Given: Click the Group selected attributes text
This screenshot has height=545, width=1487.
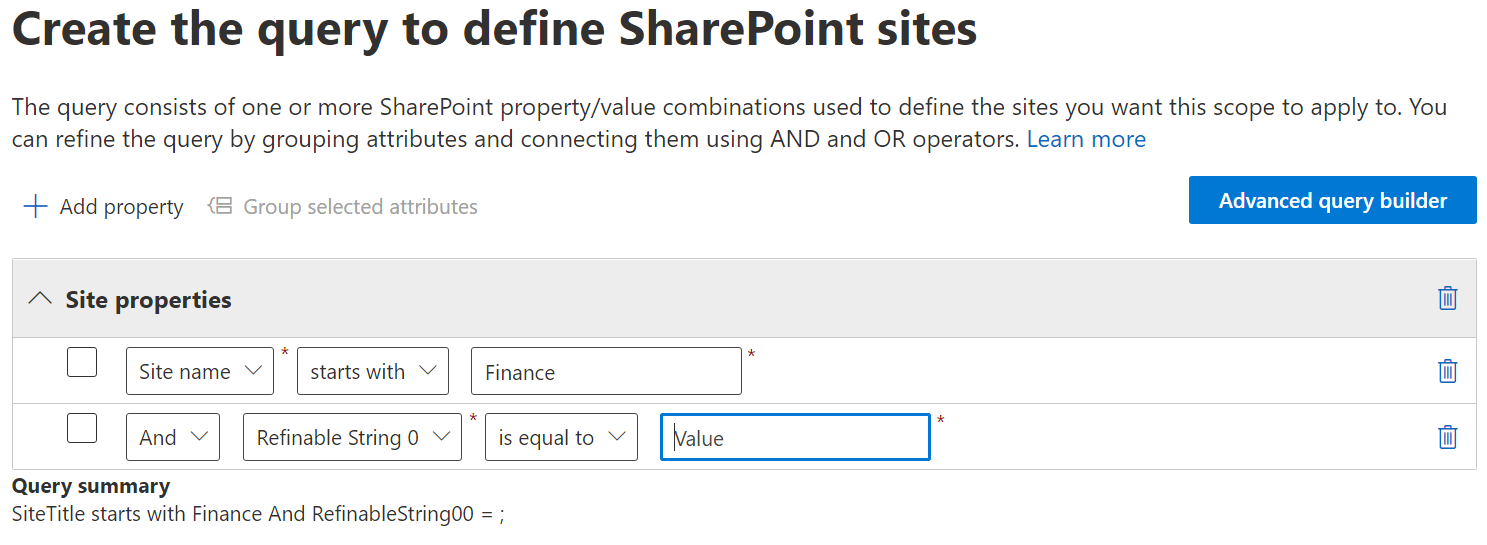Looking at the screenshot, I should click(x=360, y=207).
